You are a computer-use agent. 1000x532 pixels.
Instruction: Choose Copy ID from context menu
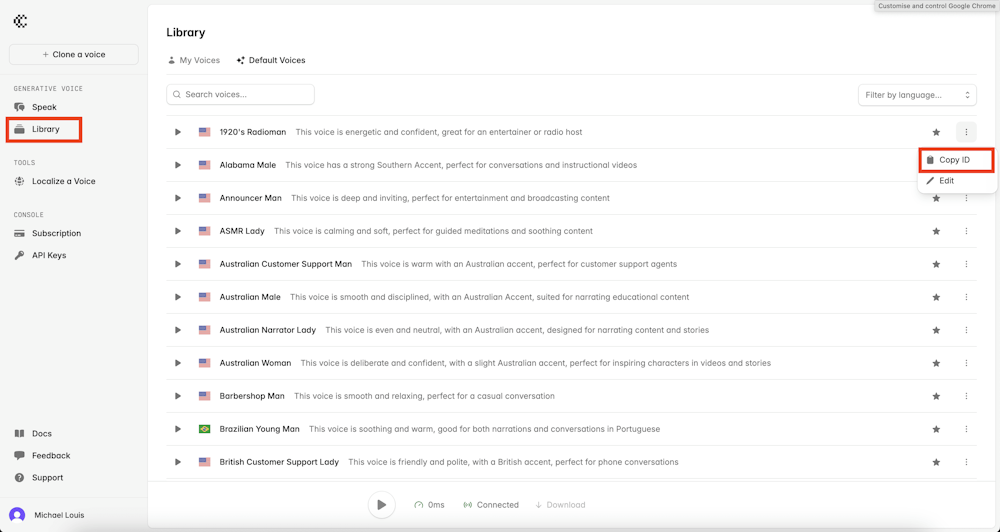(955, 160)
